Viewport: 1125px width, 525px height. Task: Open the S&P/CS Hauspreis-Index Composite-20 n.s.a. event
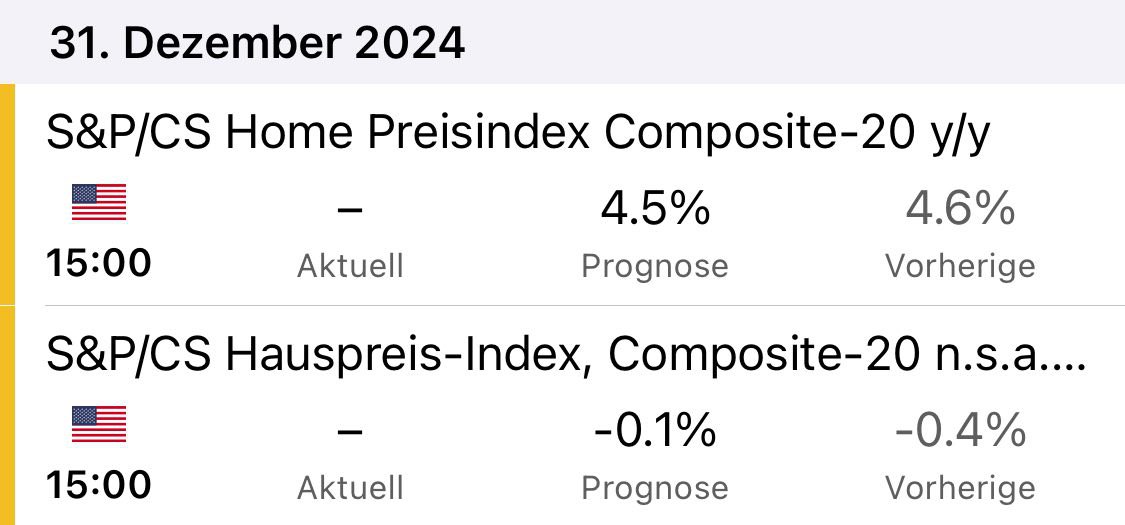[x=565, y=355]
